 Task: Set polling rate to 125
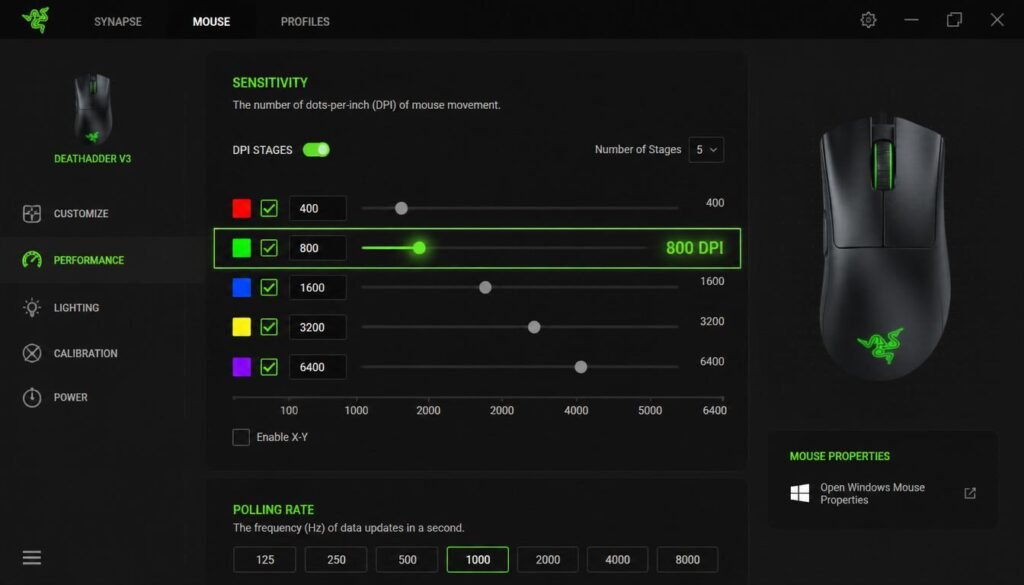click(x=264, y=560)
